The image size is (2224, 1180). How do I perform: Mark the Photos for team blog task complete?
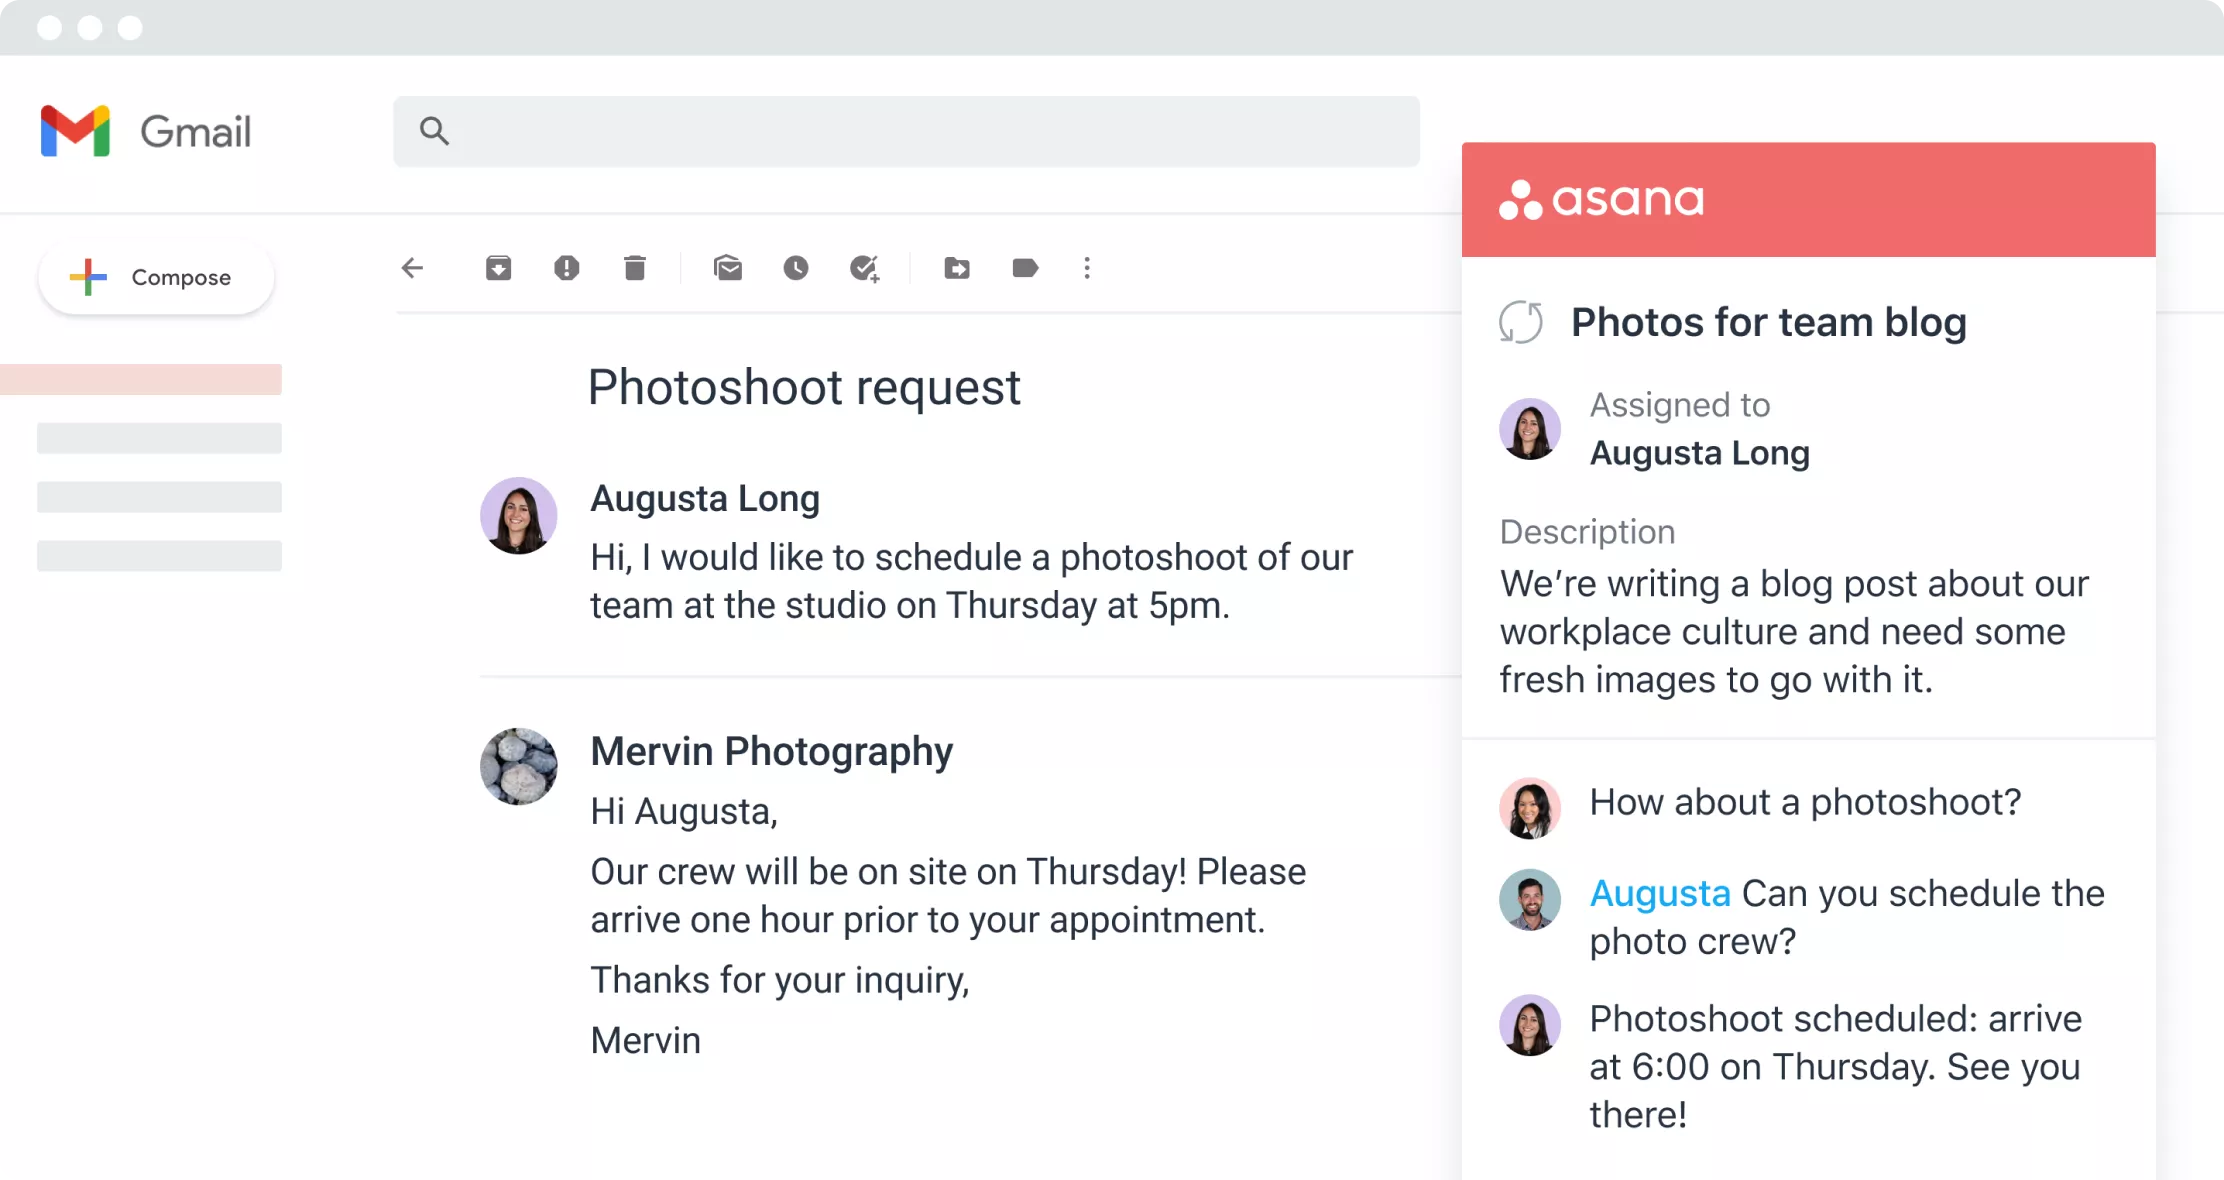(1521, 322)
